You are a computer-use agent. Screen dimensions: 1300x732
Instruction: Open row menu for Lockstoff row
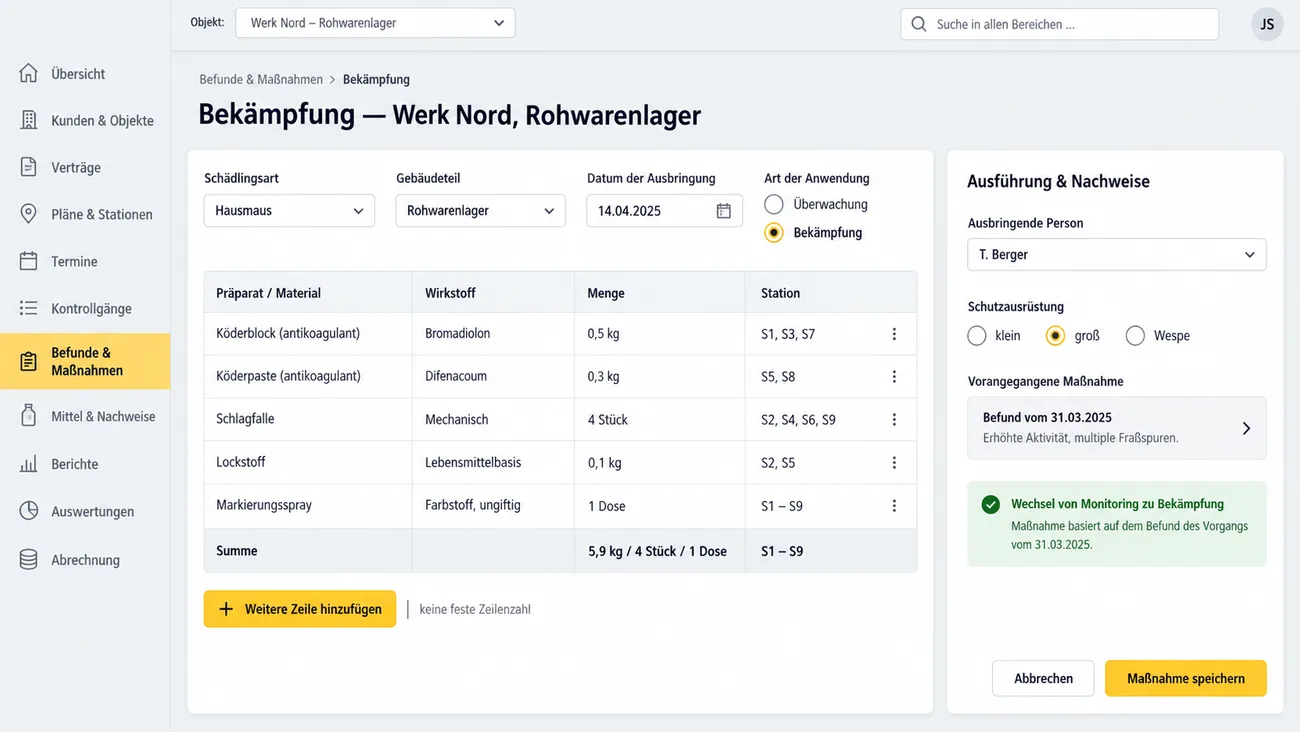(894, 463)
